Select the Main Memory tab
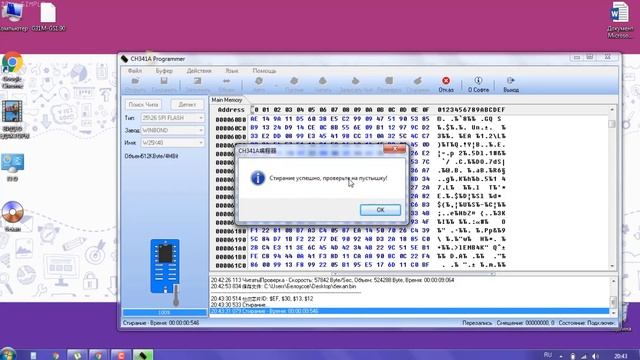Viewport: 640px width, 360px height. tap(227, 100)
